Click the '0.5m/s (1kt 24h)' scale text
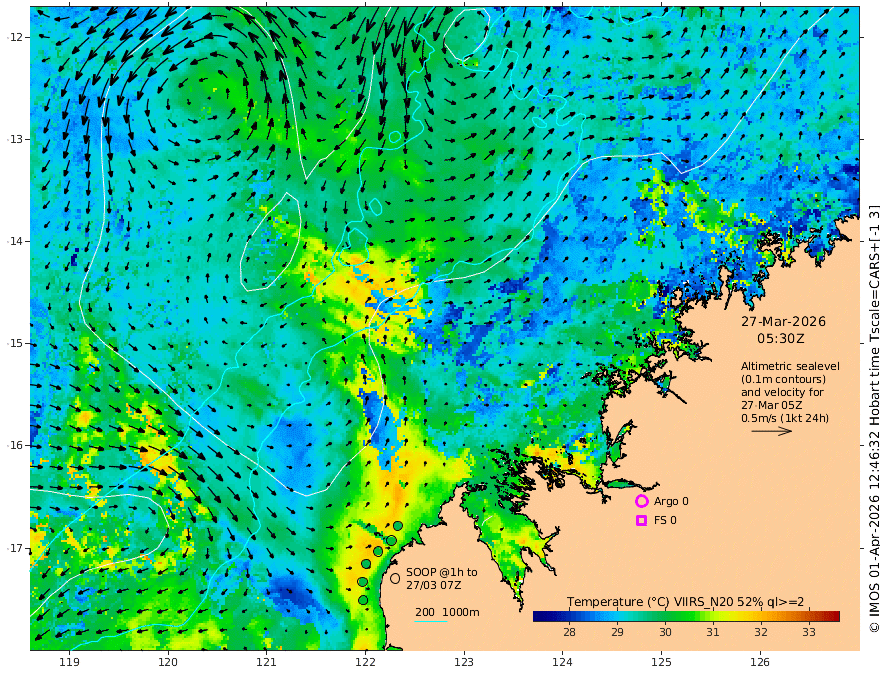The width and height of the screenshot is (880, 680). 785,418
